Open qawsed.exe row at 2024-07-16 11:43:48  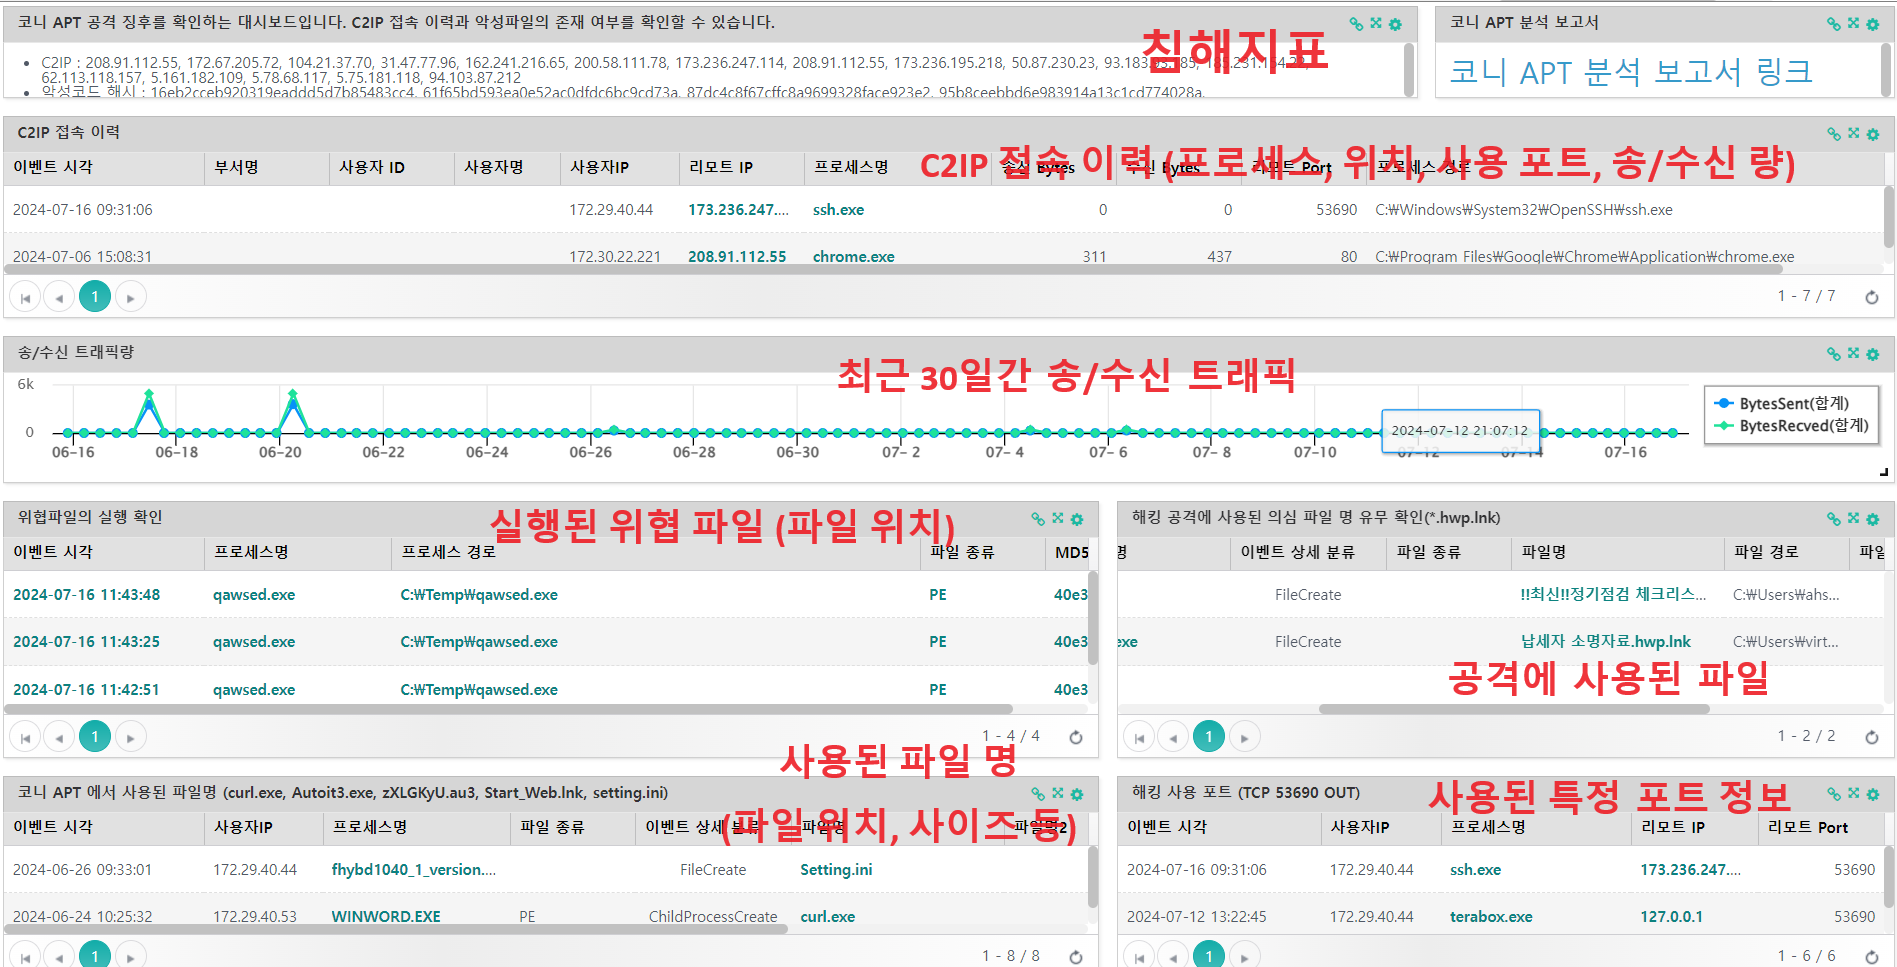pyautogui.click(x=254, y=595)
